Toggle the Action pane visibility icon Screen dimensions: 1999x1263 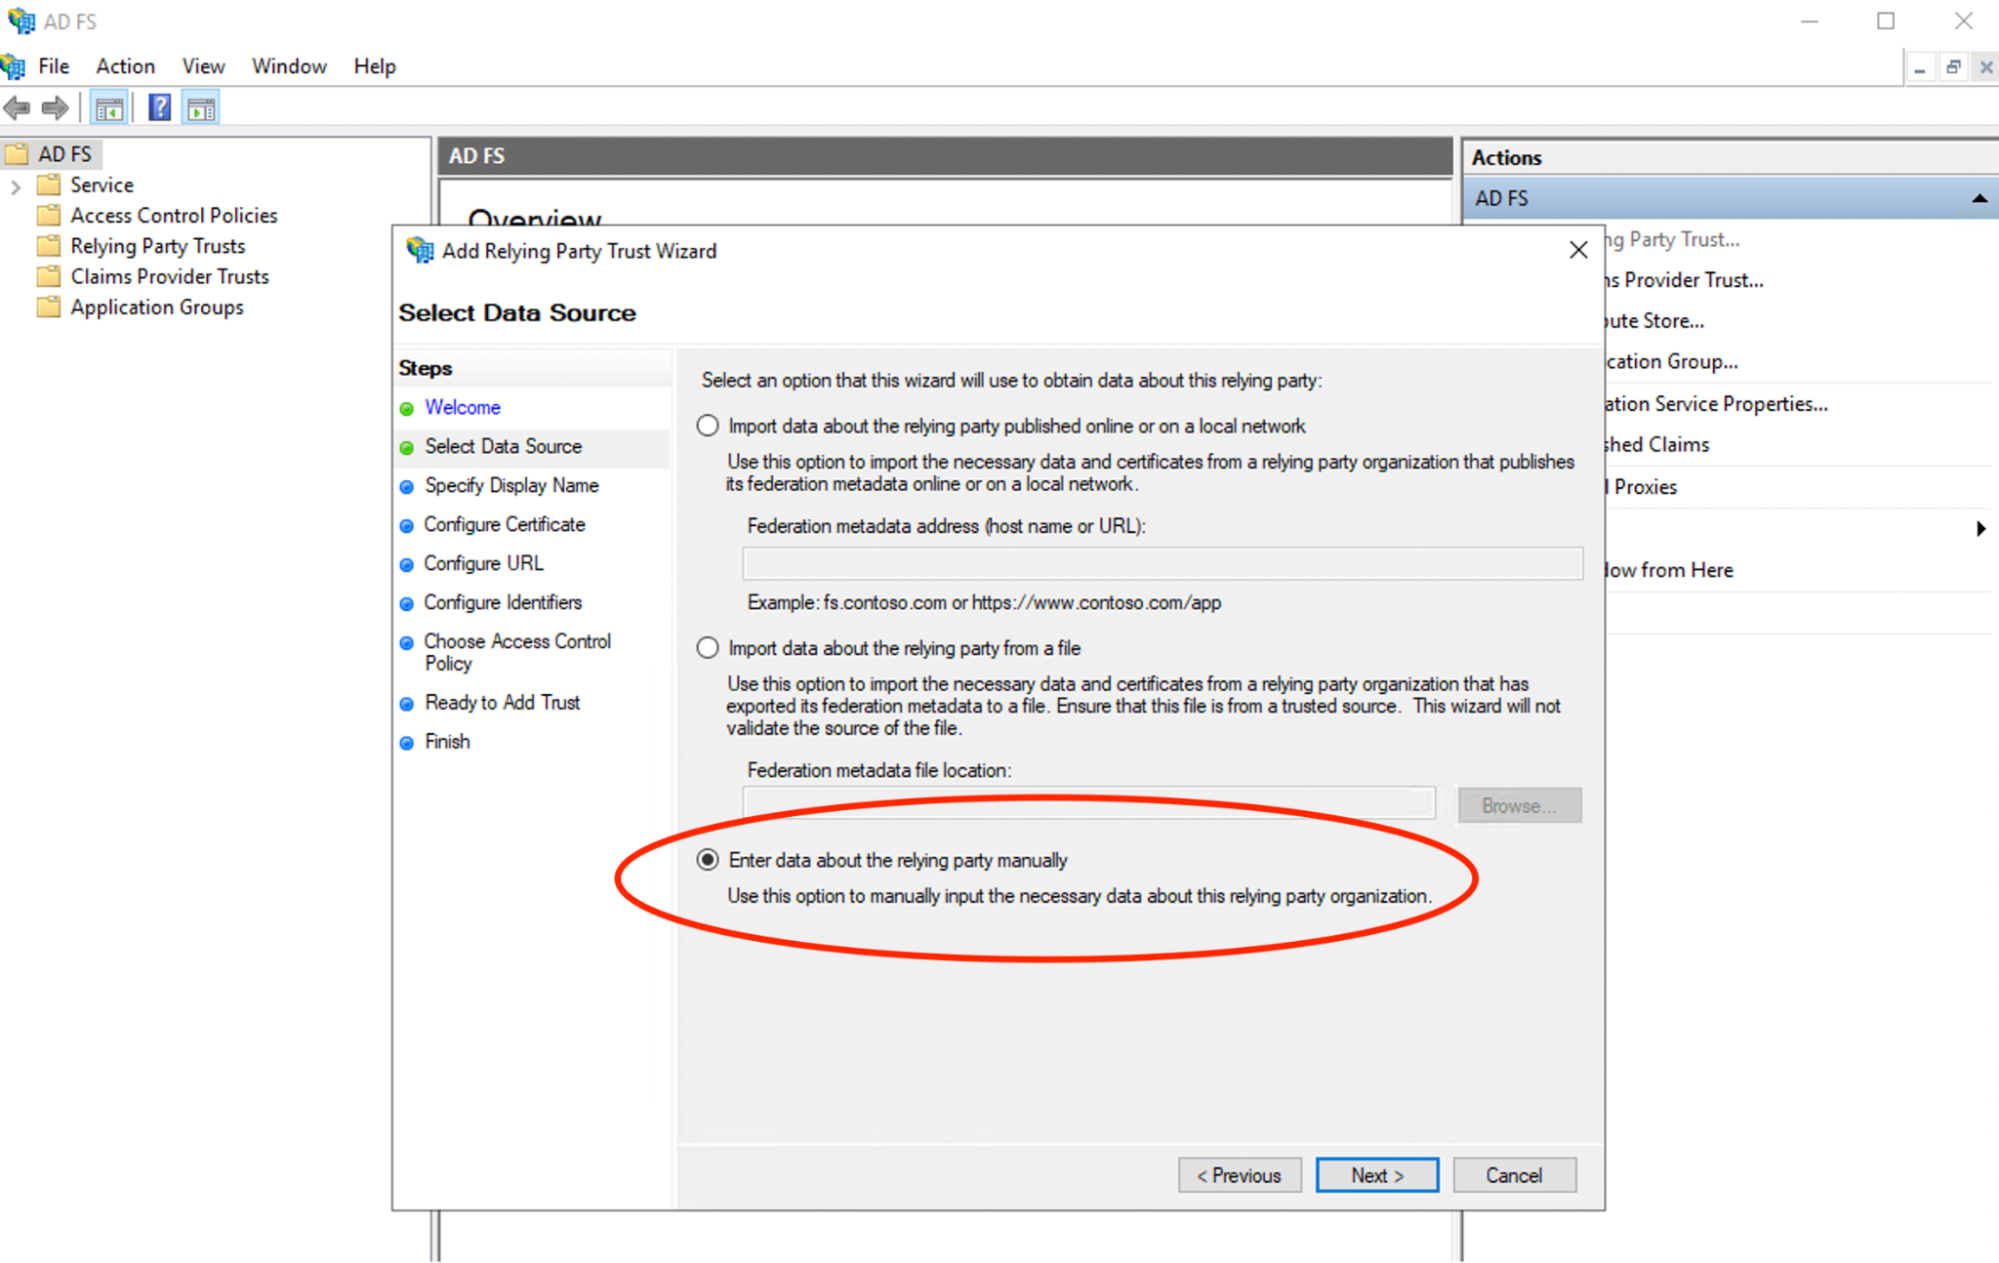[x=200, y=107]
